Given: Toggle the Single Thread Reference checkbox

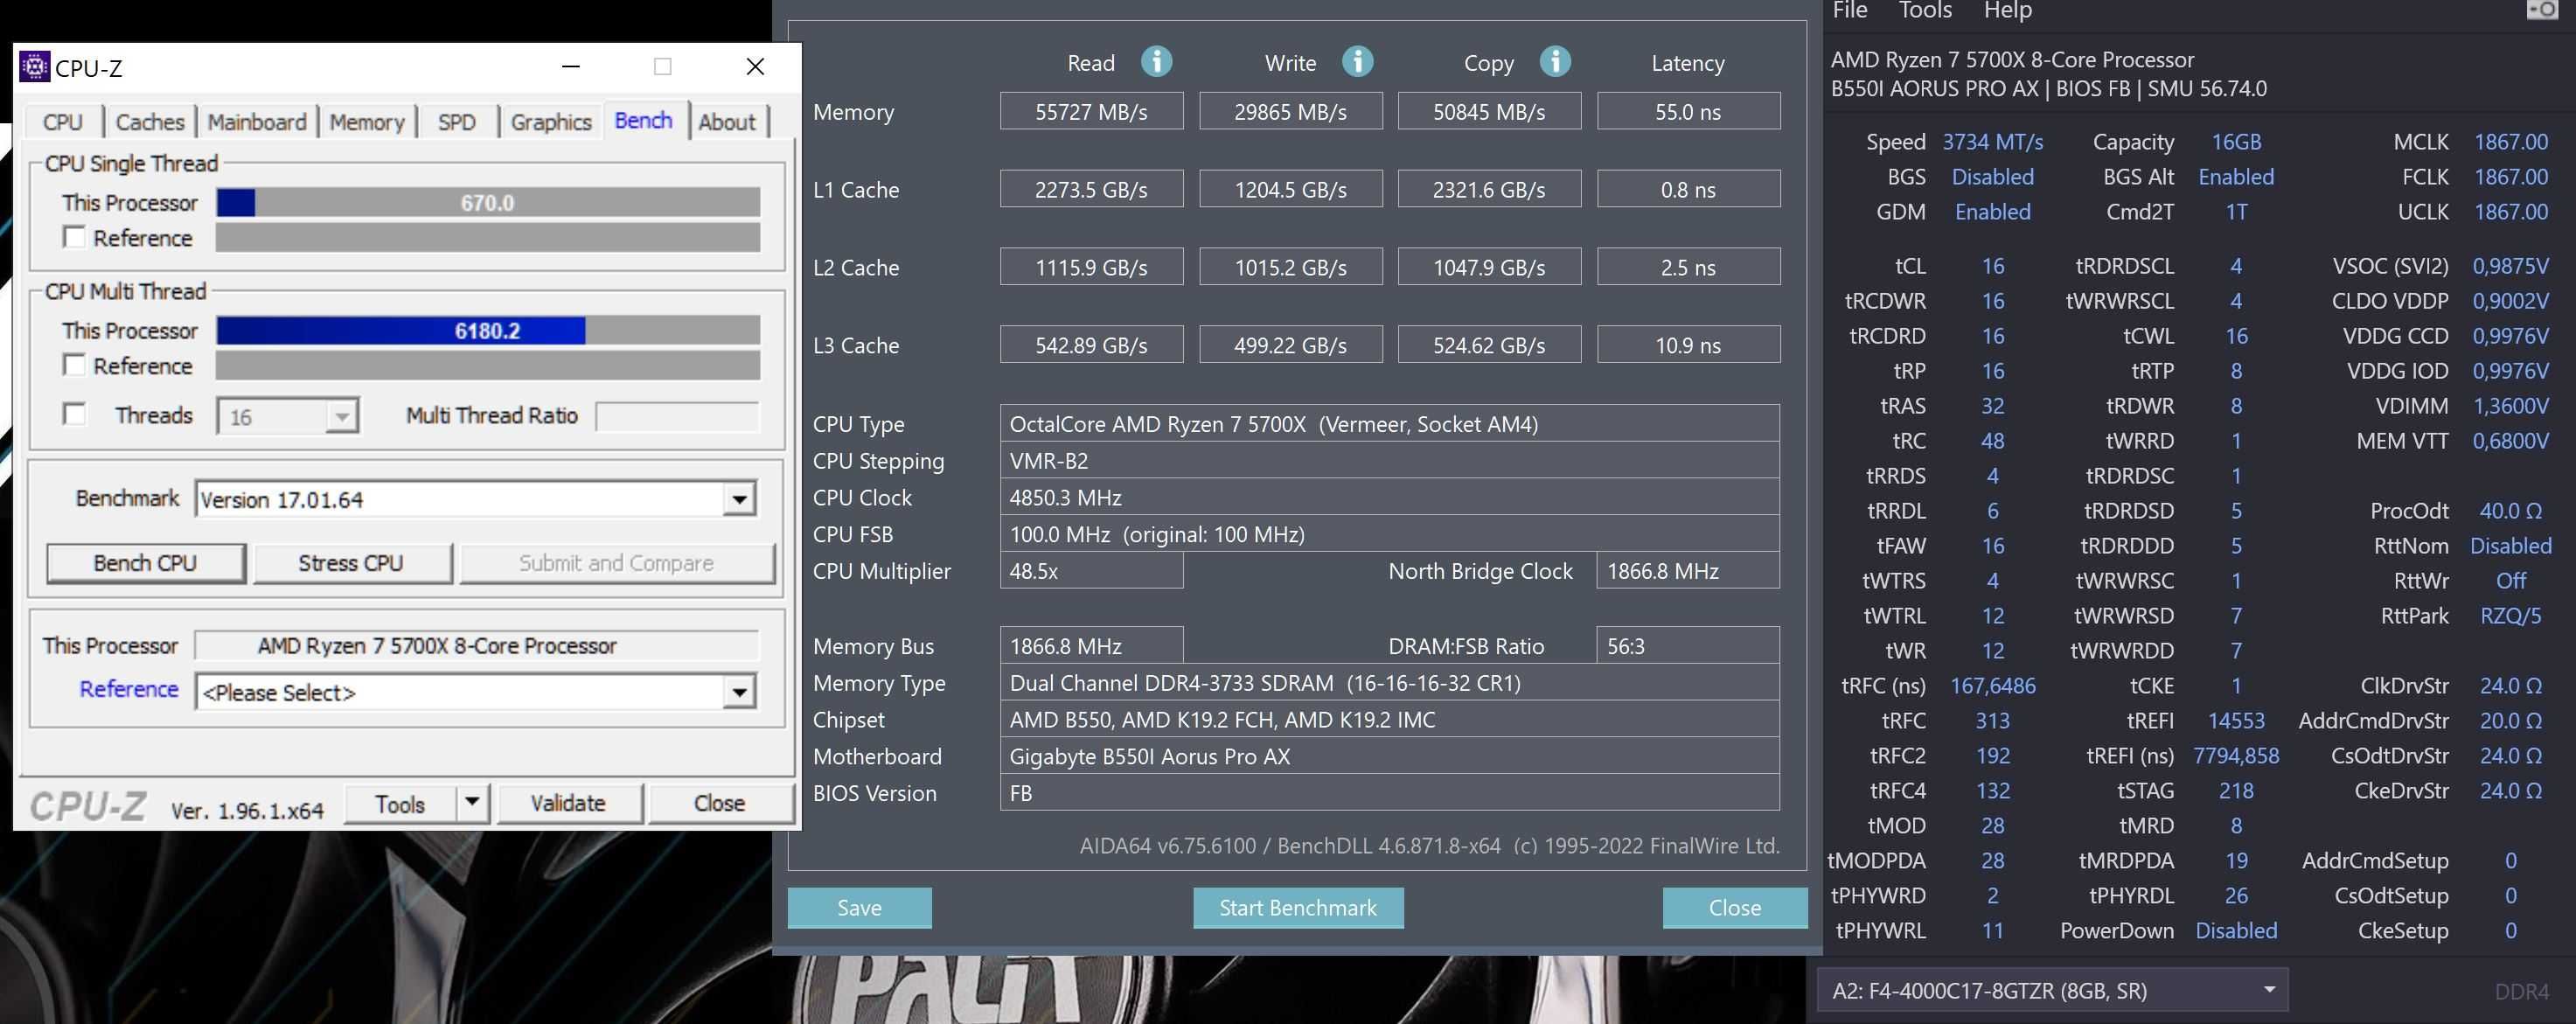Looking at the screenshot, I should pos(74,237).
